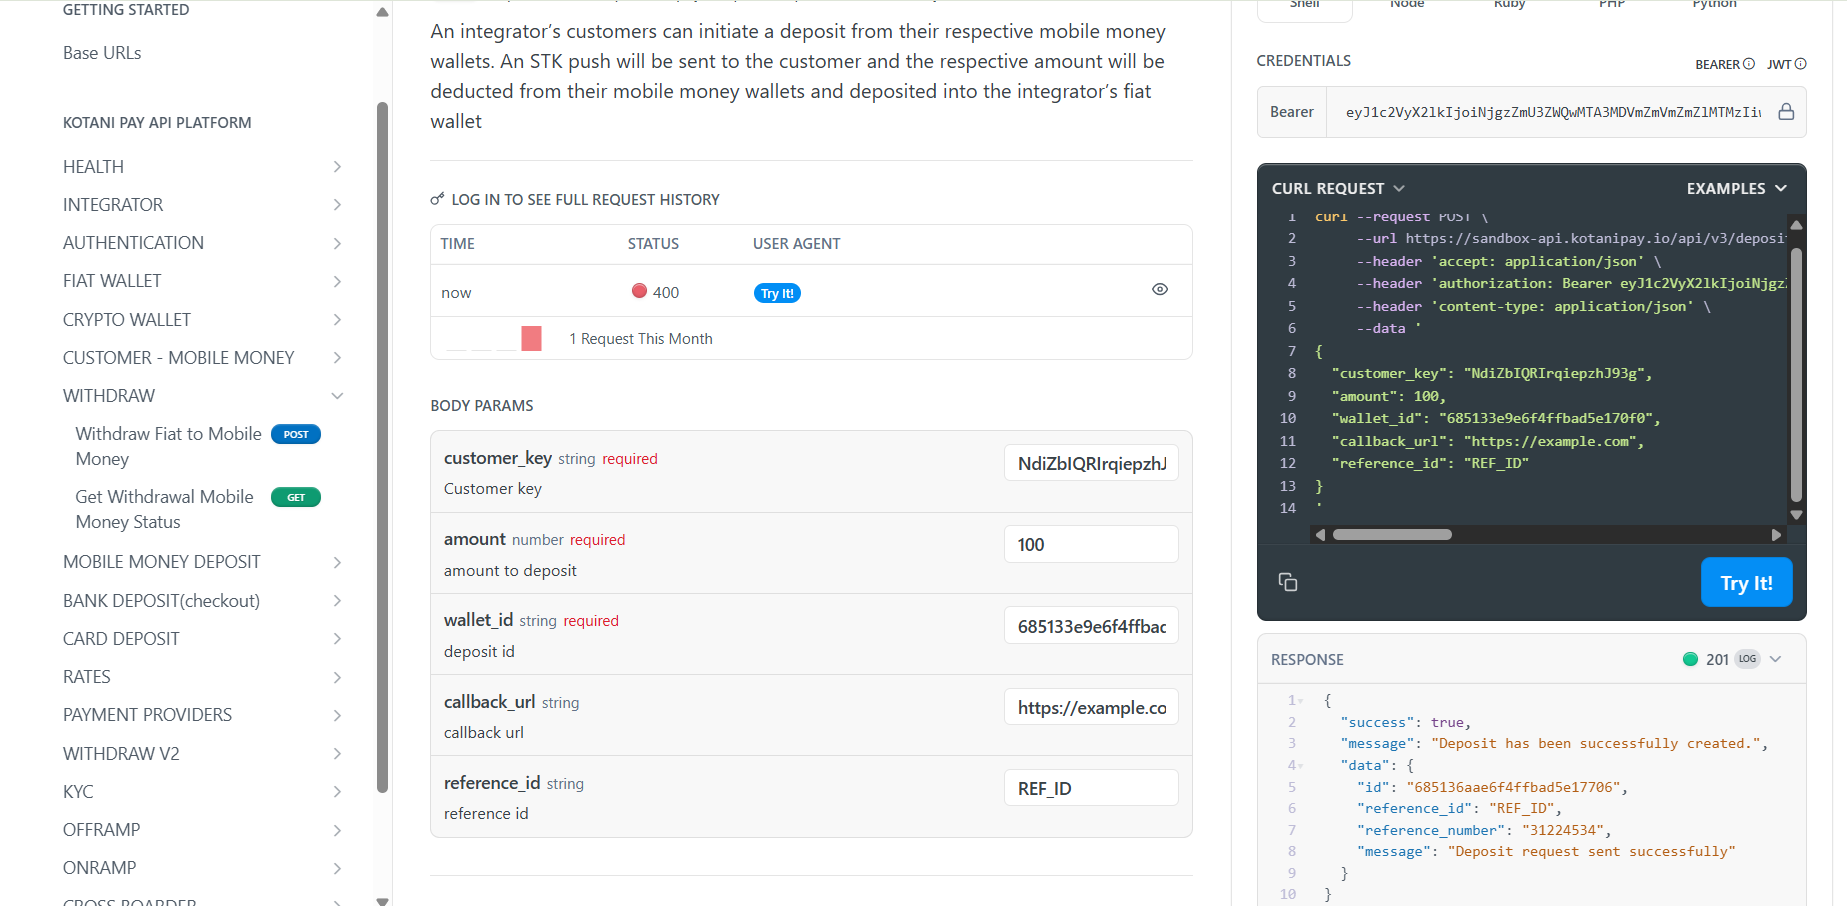Click the large Try It! button
Screen dimensions: 1847x906
click(x=1746, y=582)
